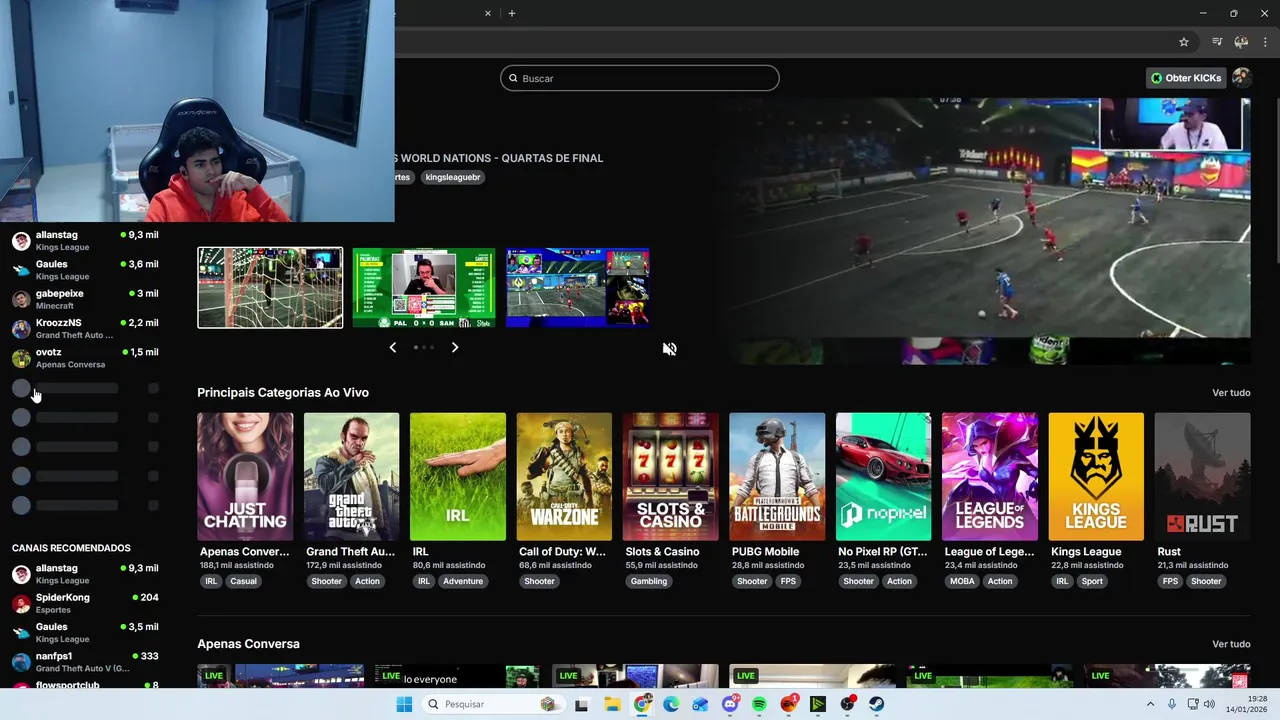Open Outlook icon on taskbar
The image size is (1280, 720).
(700, 704)
